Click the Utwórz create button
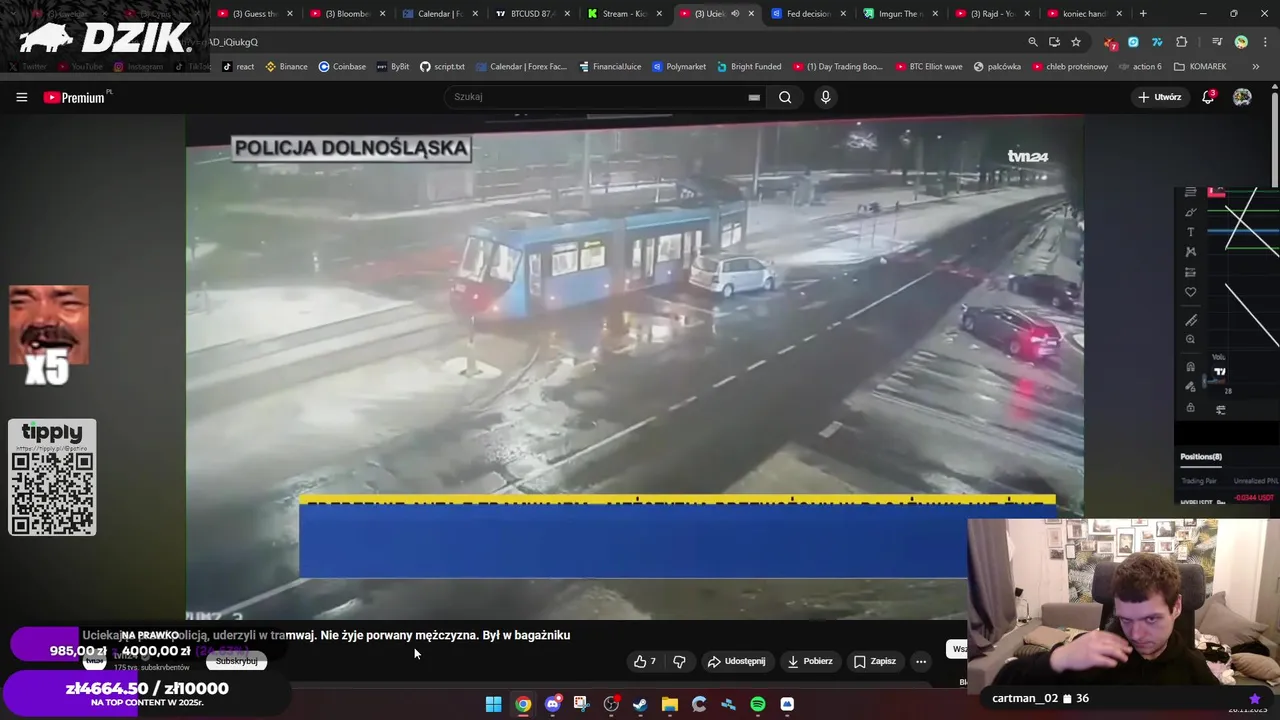Screen dimensions: 1280x720 coord(1160,97)
